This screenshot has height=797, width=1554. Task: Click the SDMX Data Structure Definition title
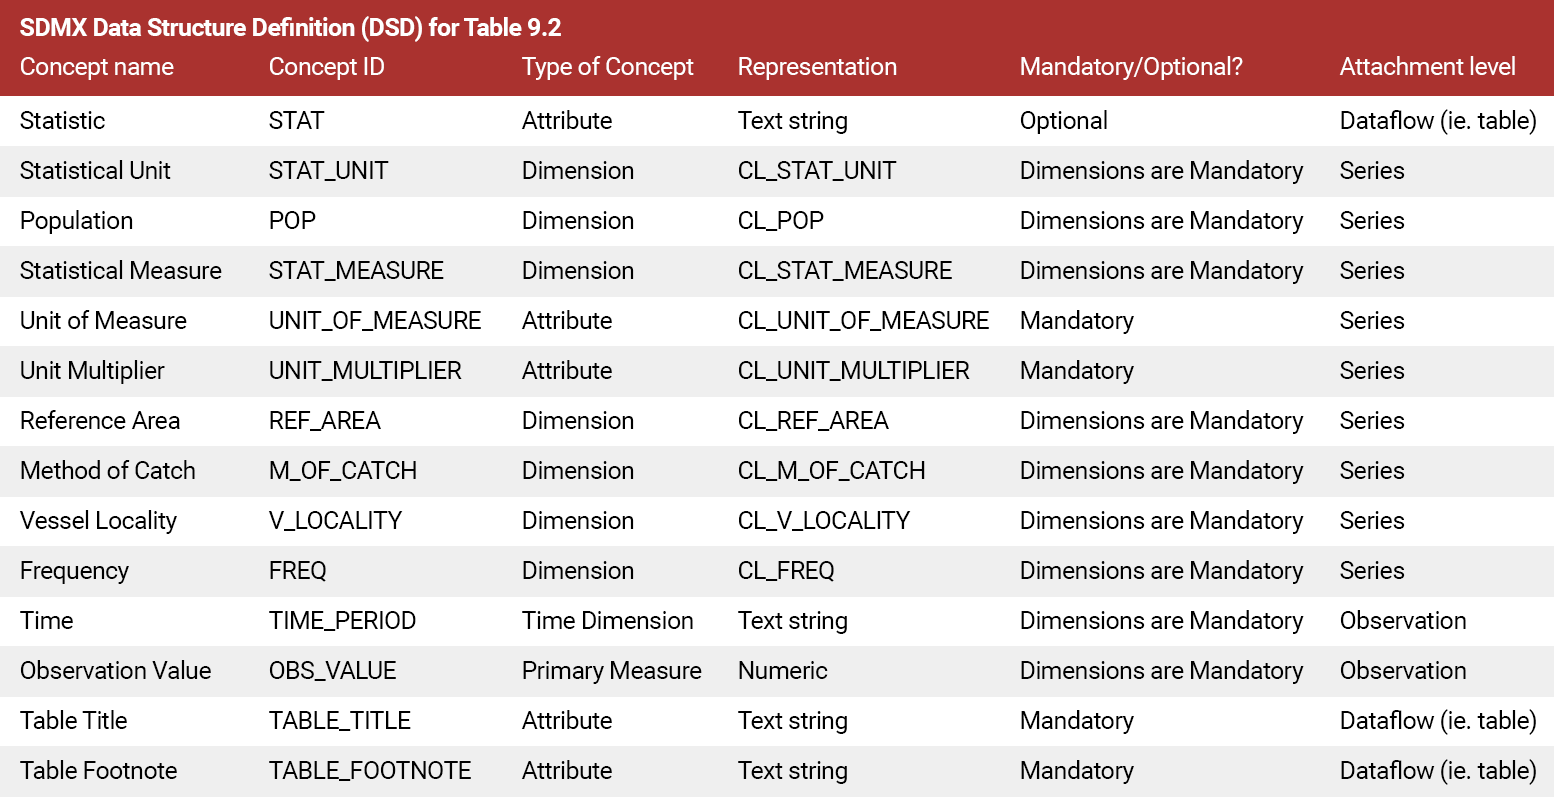[290, 27]
